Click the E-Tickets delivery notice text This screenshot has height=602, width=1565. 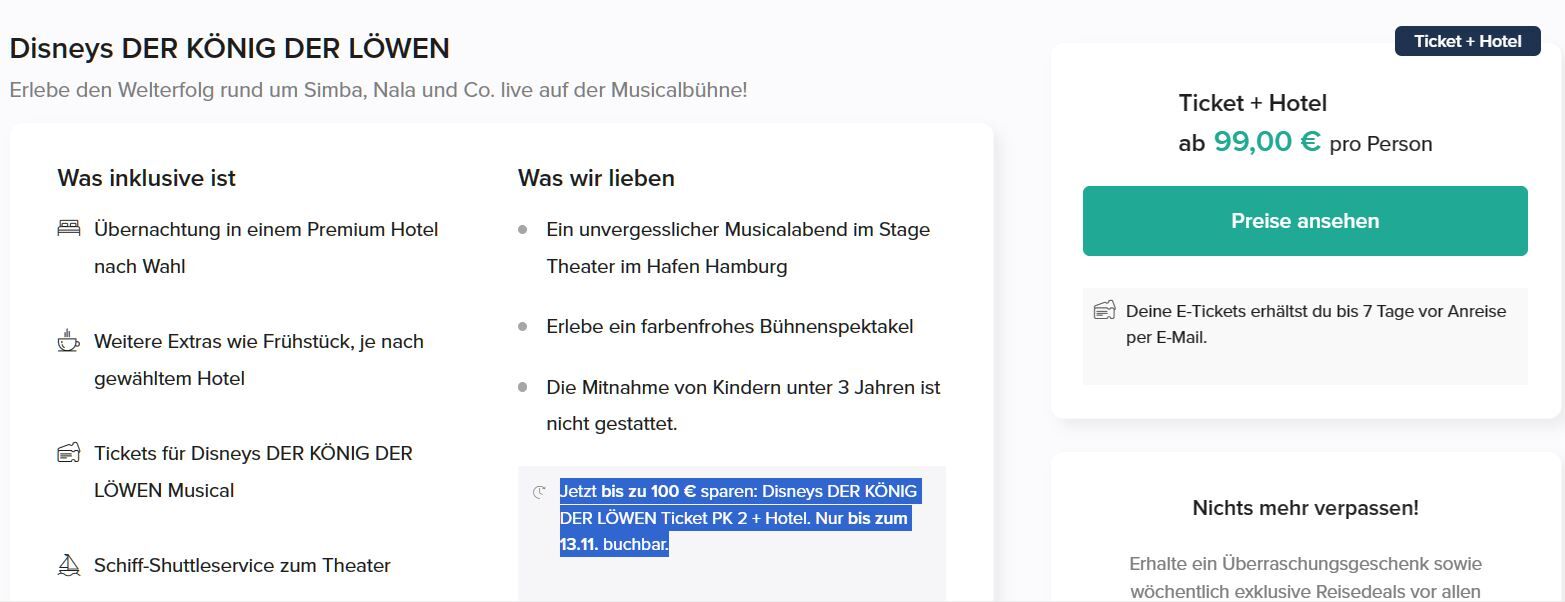point(1316,324)
